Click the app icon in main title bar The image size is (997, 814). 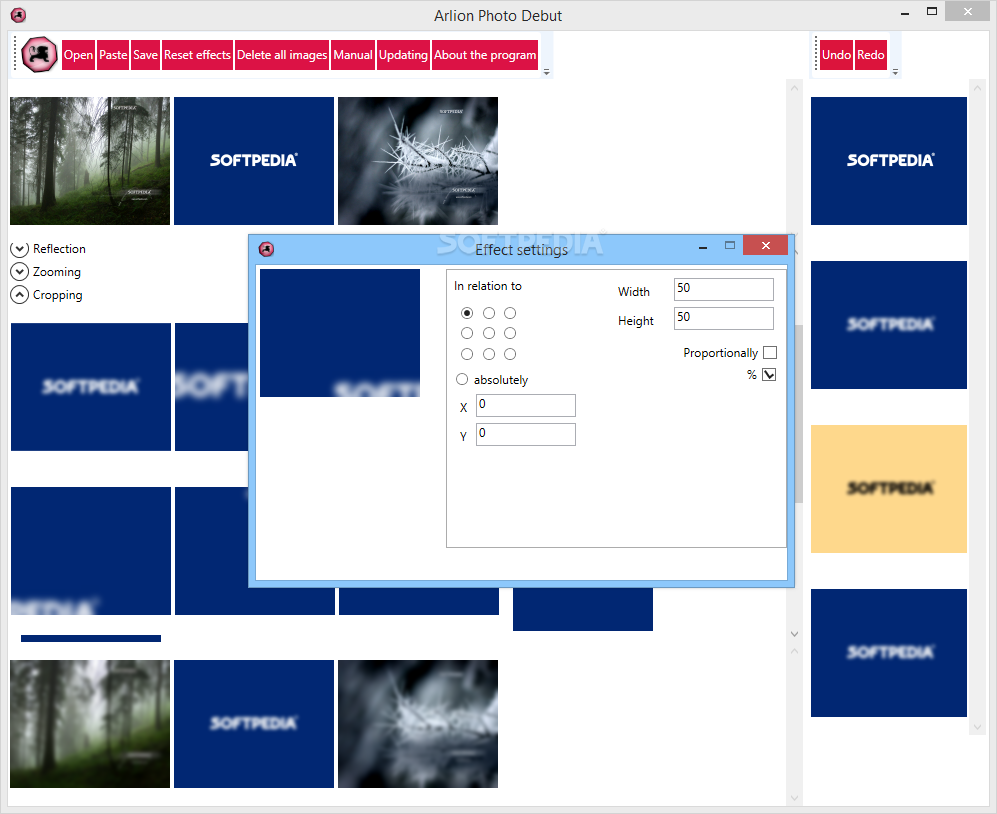click(18, 15)
